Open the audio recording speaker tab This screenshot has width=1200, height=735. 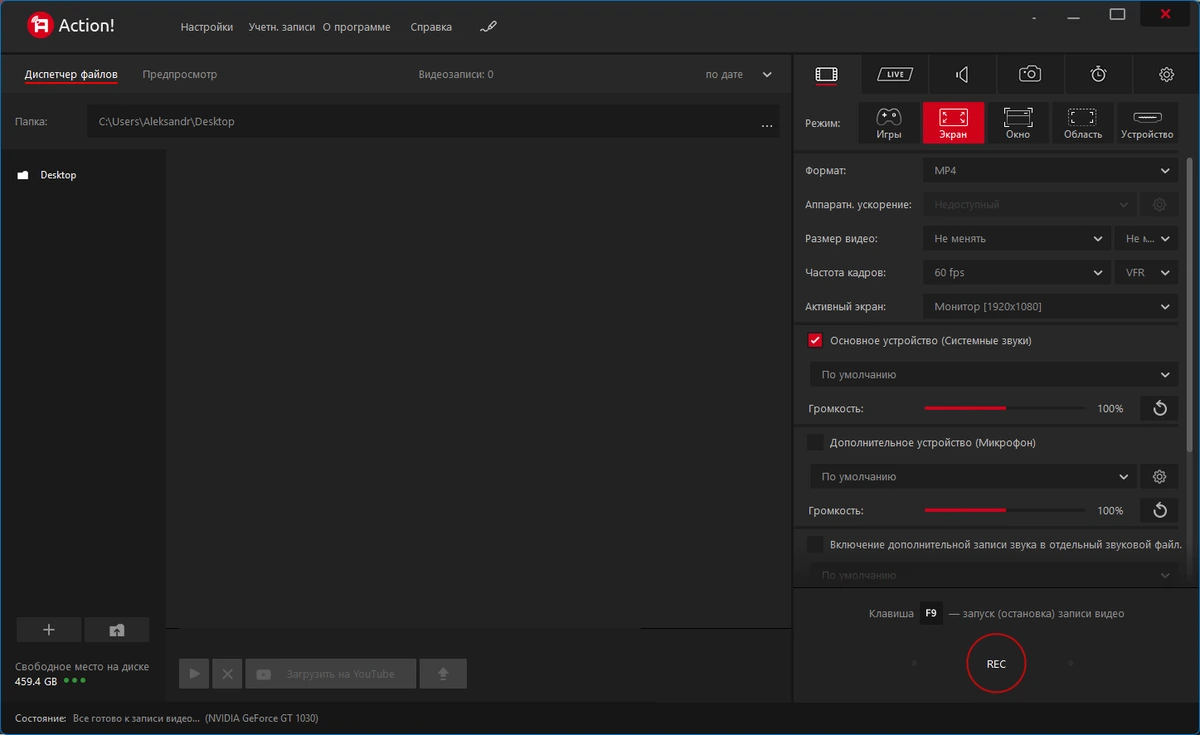(962, 74)
